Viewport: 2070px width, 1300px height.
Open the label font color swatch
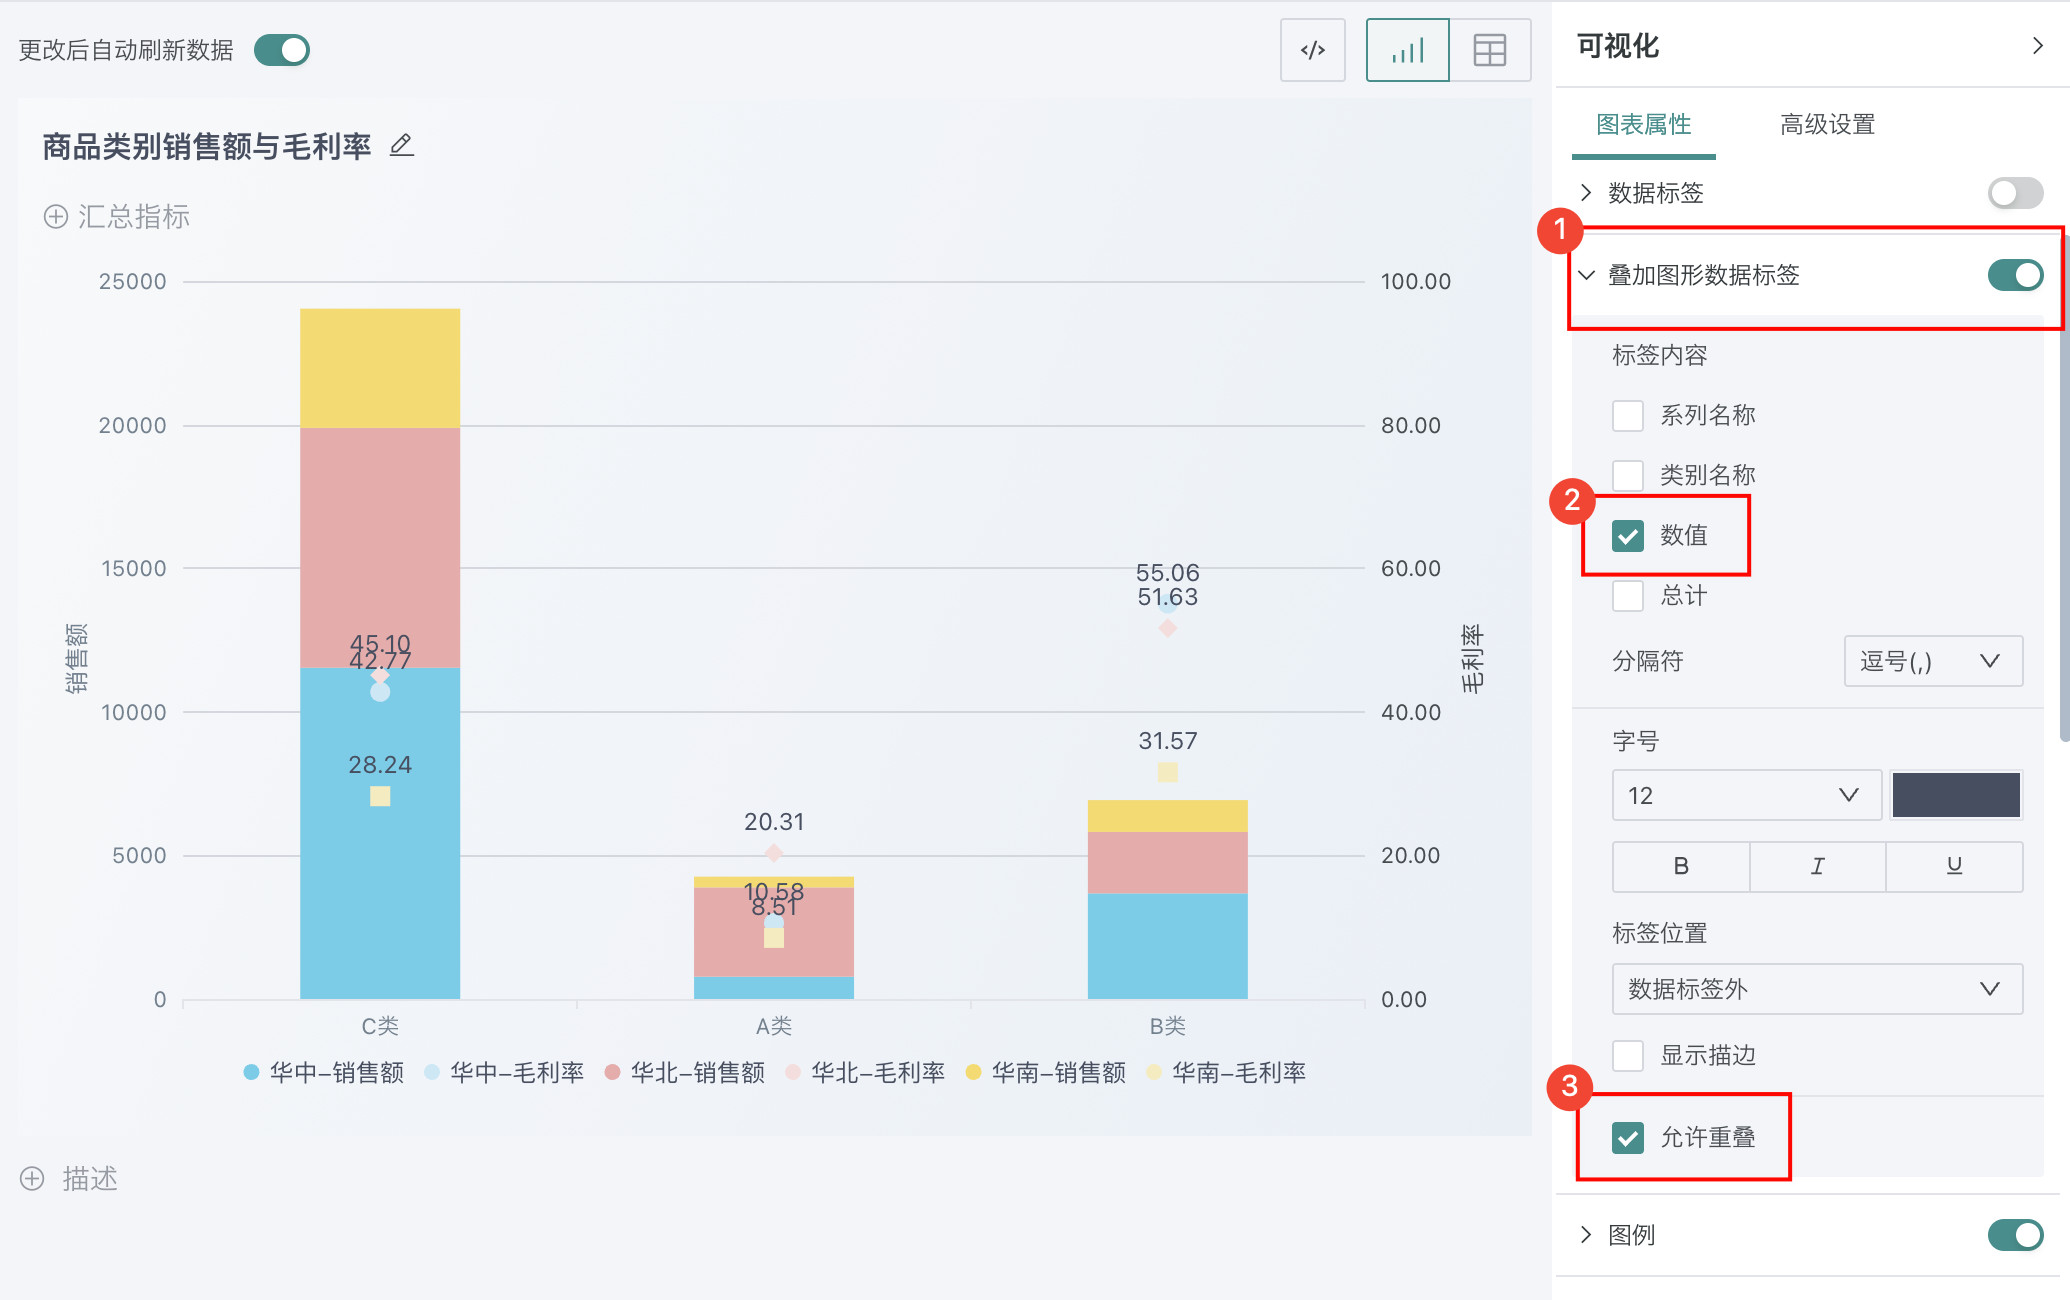point(1955,795)
